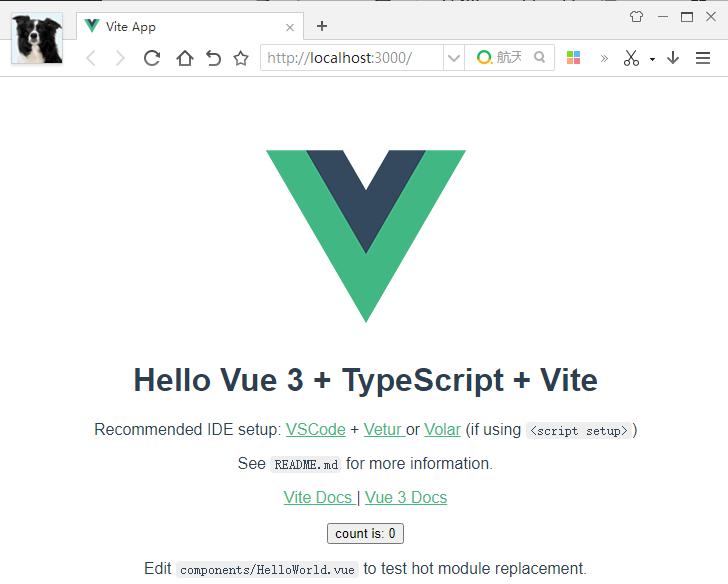Click the localhost:3000 address bar

[351, 58]
